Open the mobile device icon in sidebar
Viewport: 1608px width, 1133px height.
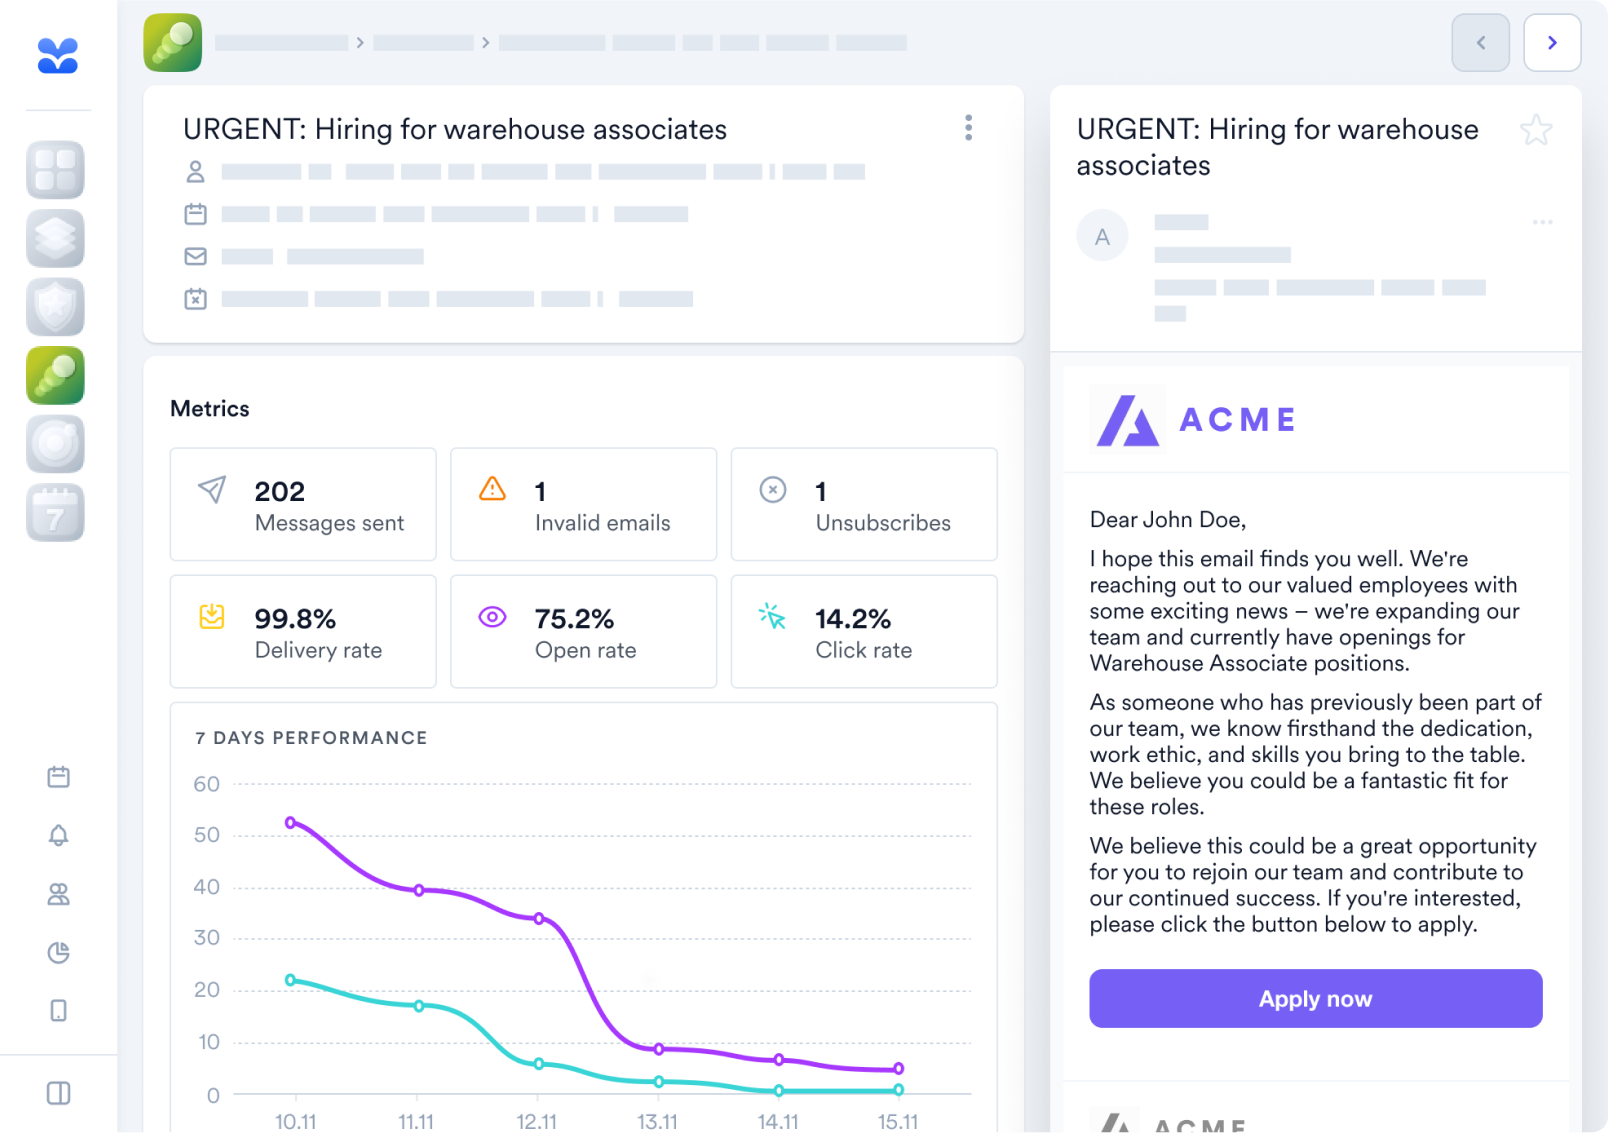tap(59, 1011)
